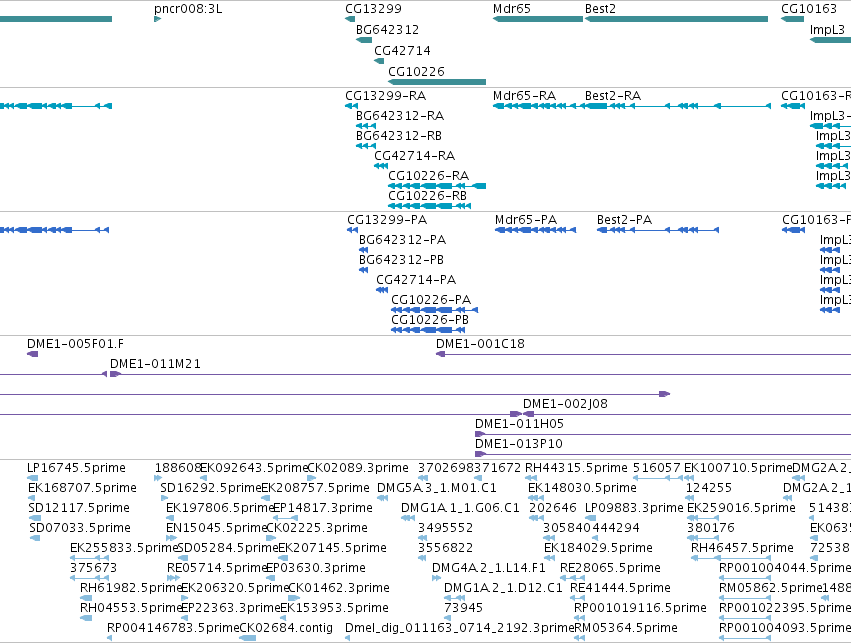Click the CG42714 gene label

point(402,50)
